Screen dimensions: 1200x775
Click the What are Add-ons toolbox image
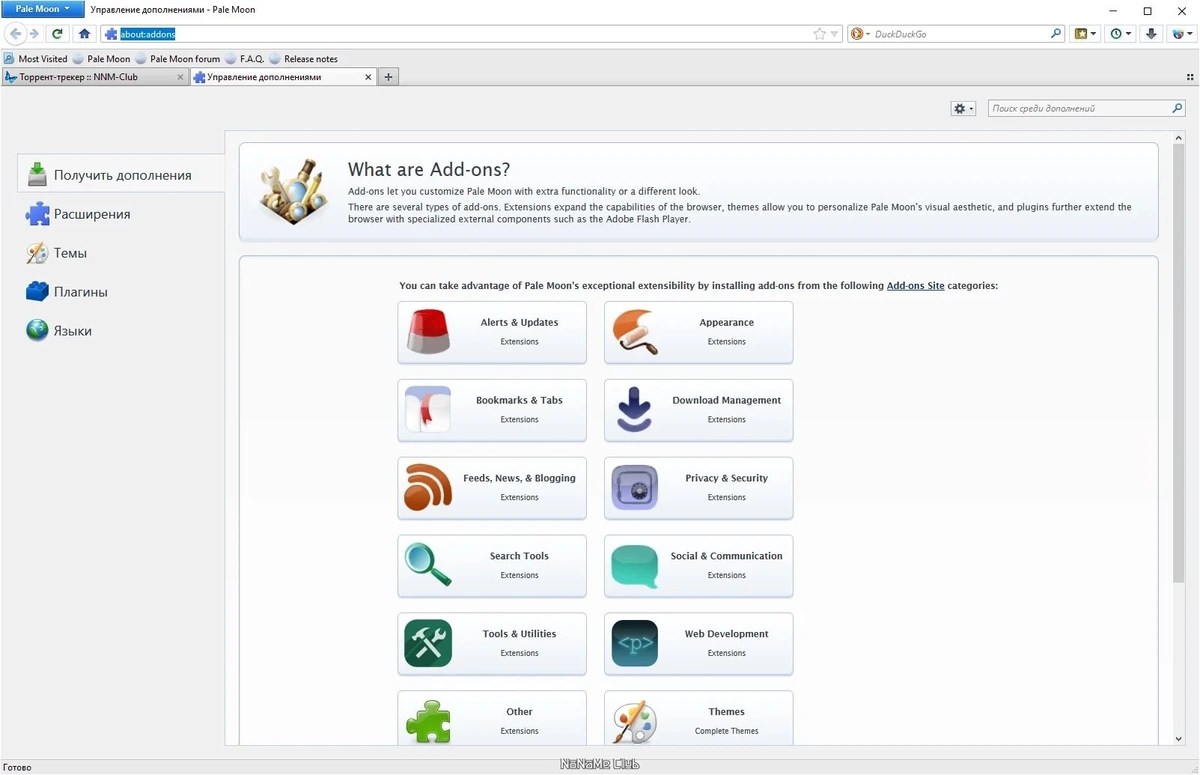click(x=292, y=190)
